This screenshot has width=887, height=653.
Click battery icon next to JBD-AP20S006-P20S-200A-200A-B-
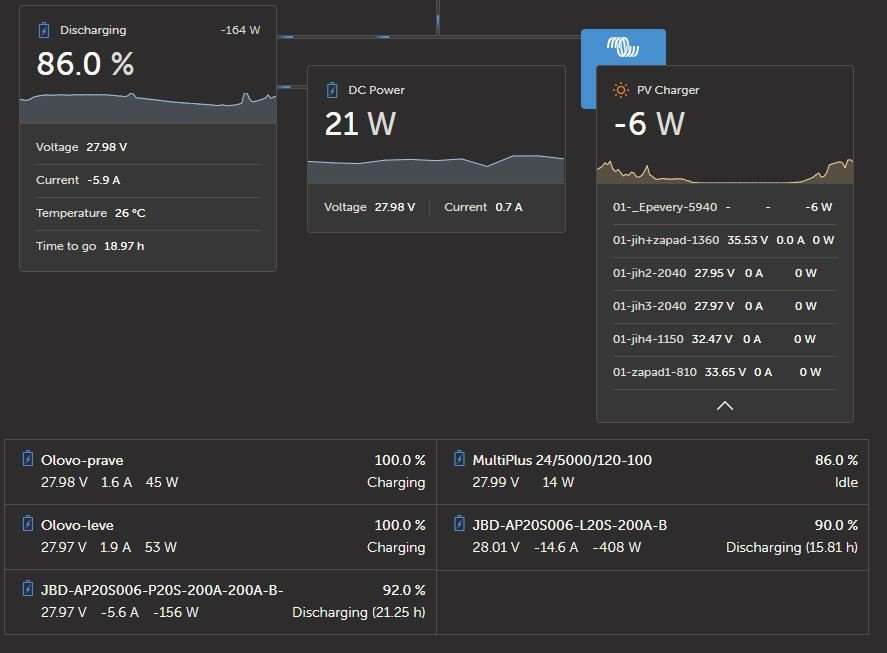27,588
